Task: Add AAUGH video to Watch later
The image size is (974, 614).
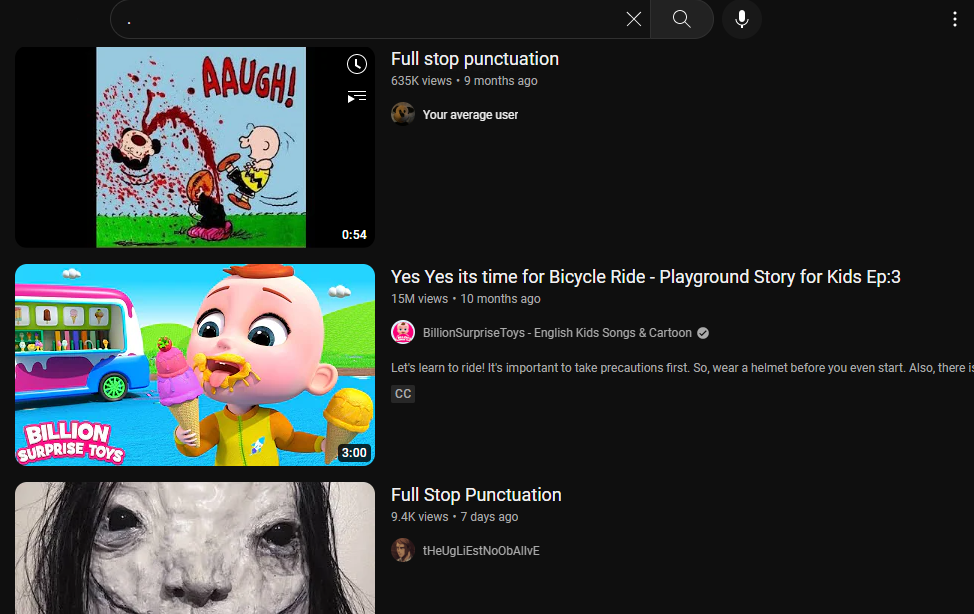Action: (x=357, y=64)
